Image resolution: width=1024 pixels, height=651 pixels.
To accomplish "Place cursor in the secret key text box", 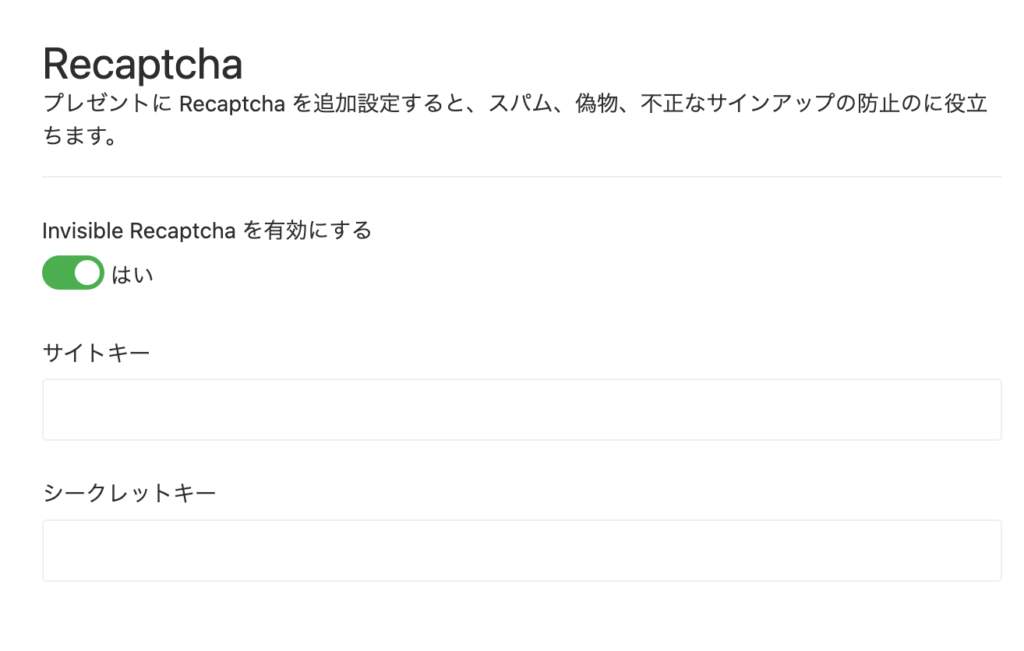I will point(522,550).
